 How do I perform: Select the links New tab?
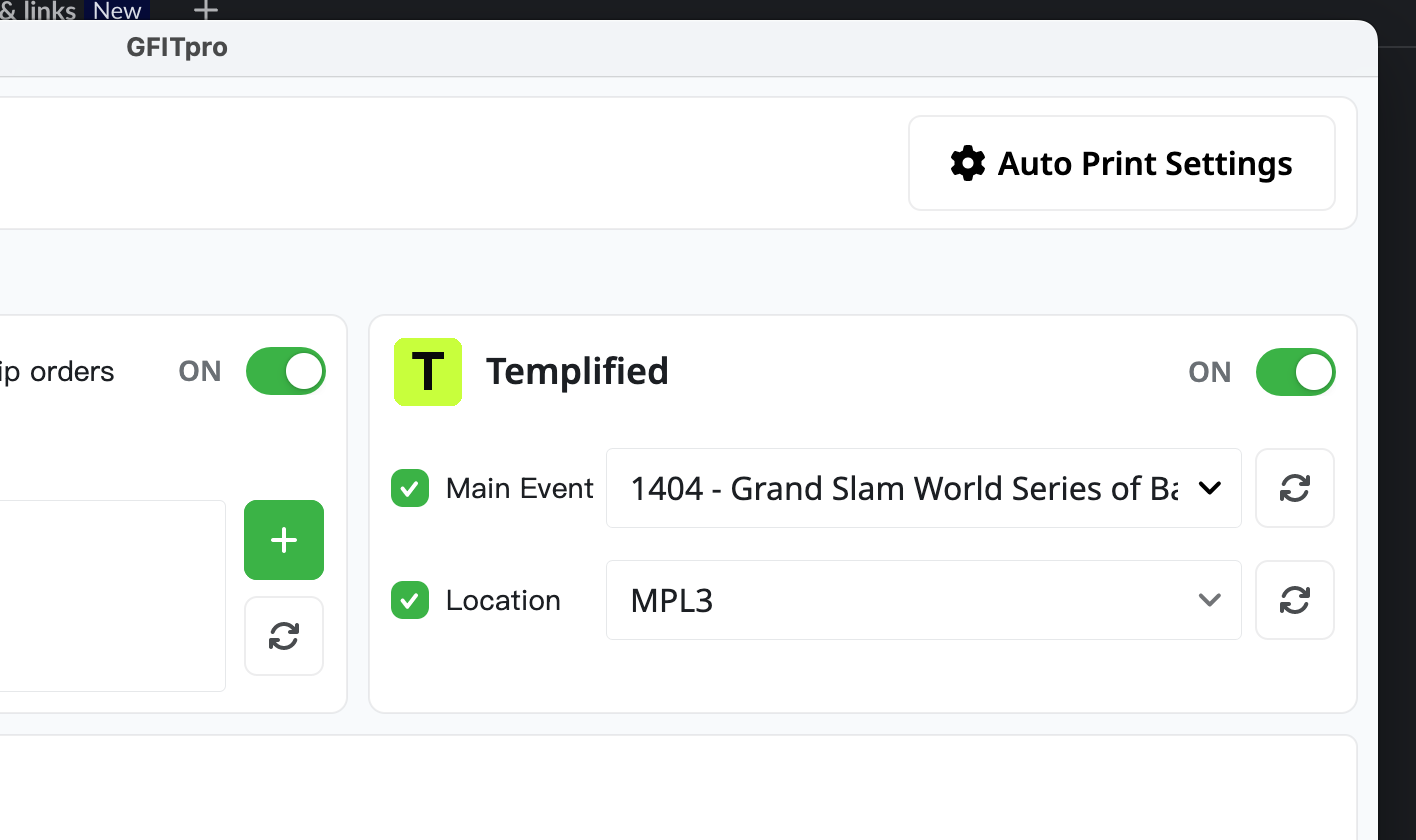pyautogui.click(x=75, y=10)
